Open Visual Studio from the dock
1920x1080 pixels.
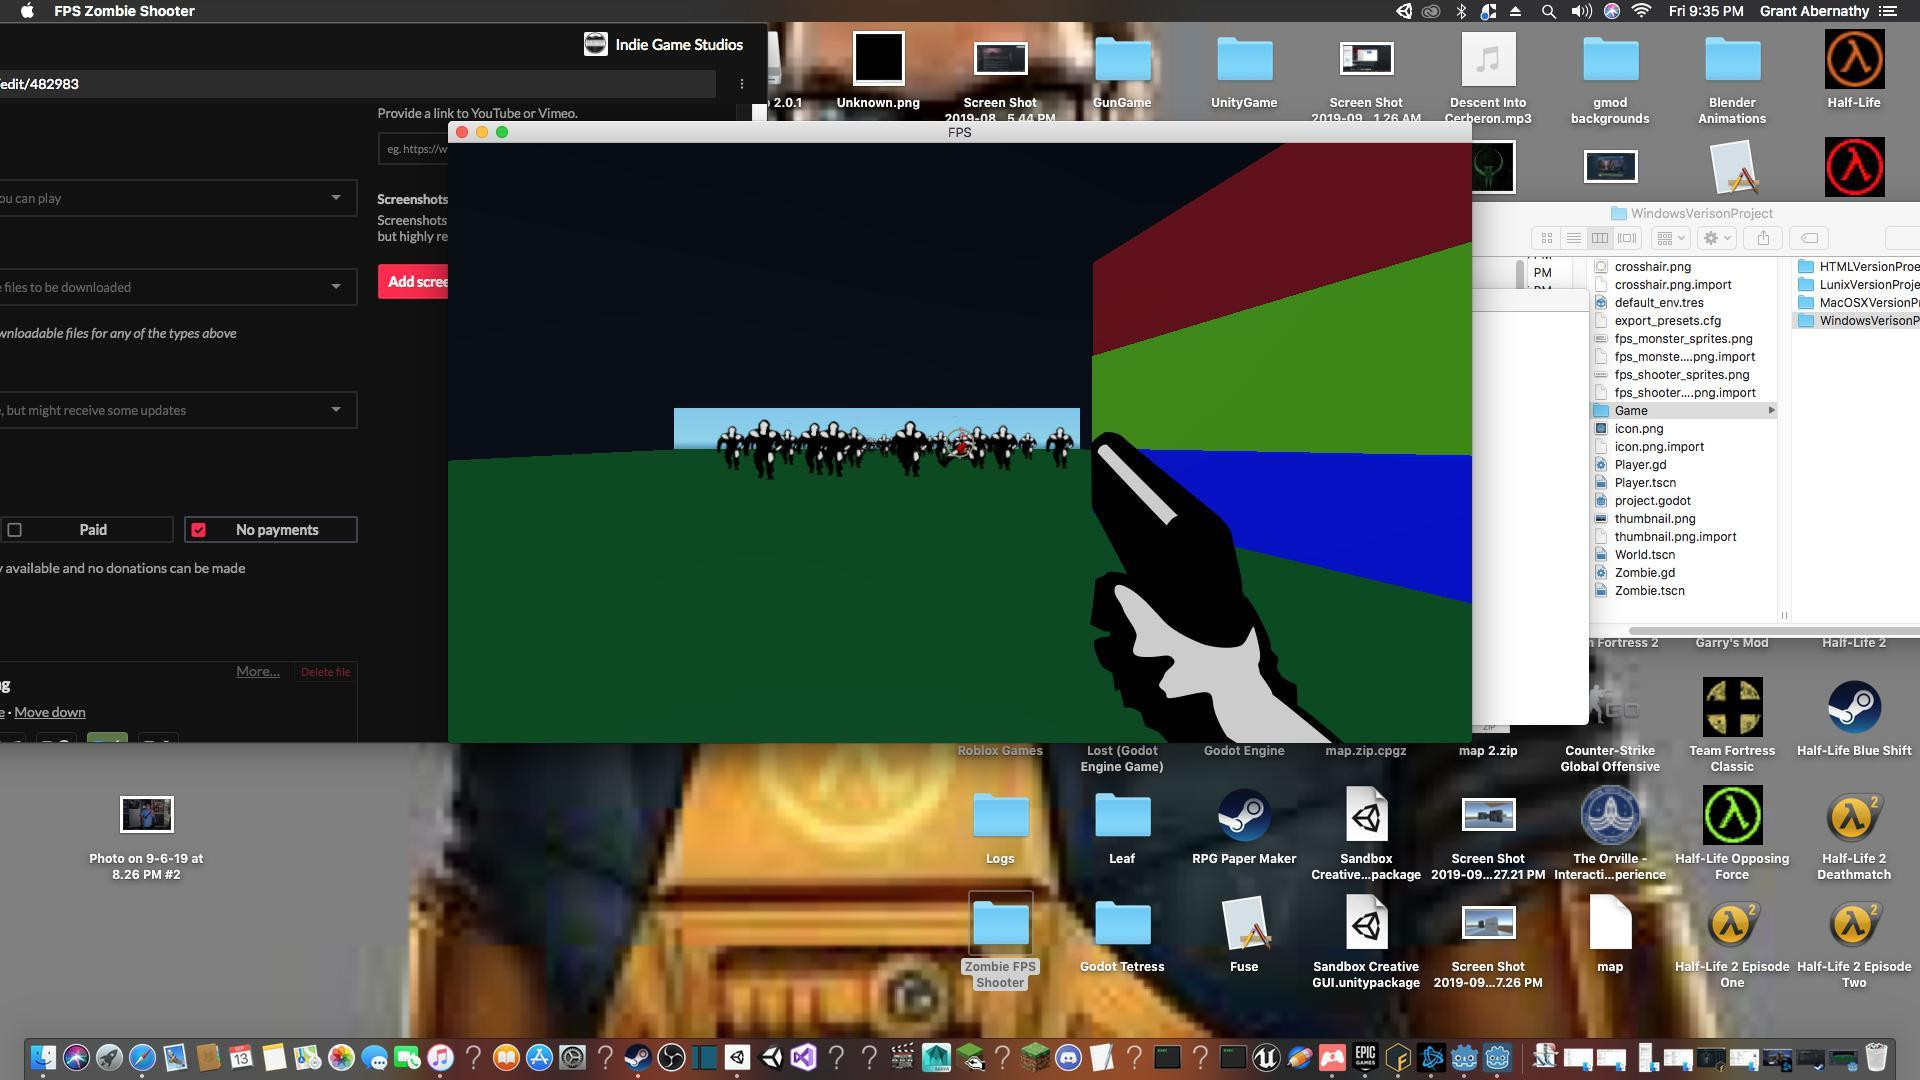[803, 1057]
